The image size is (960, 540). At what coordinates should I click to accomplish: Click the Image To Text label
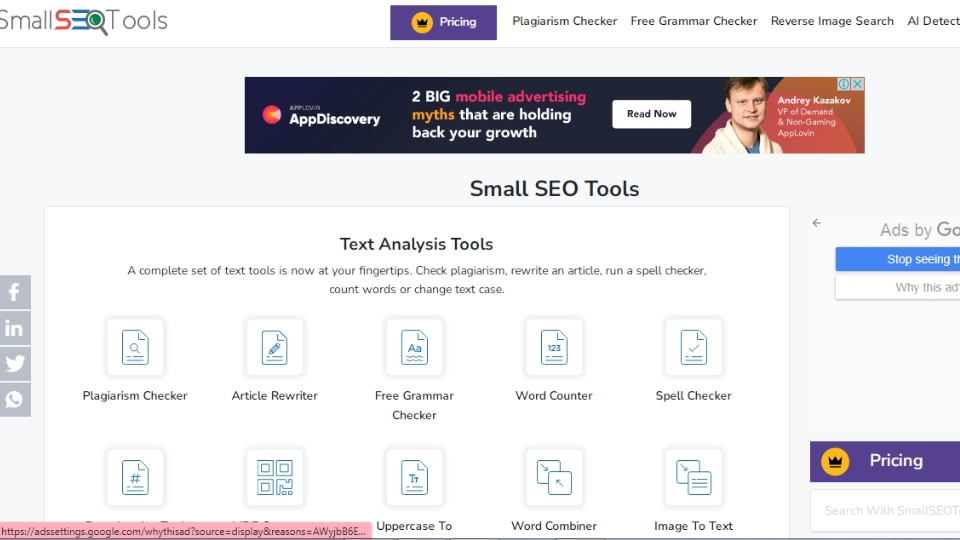click(x=694, y=526)
